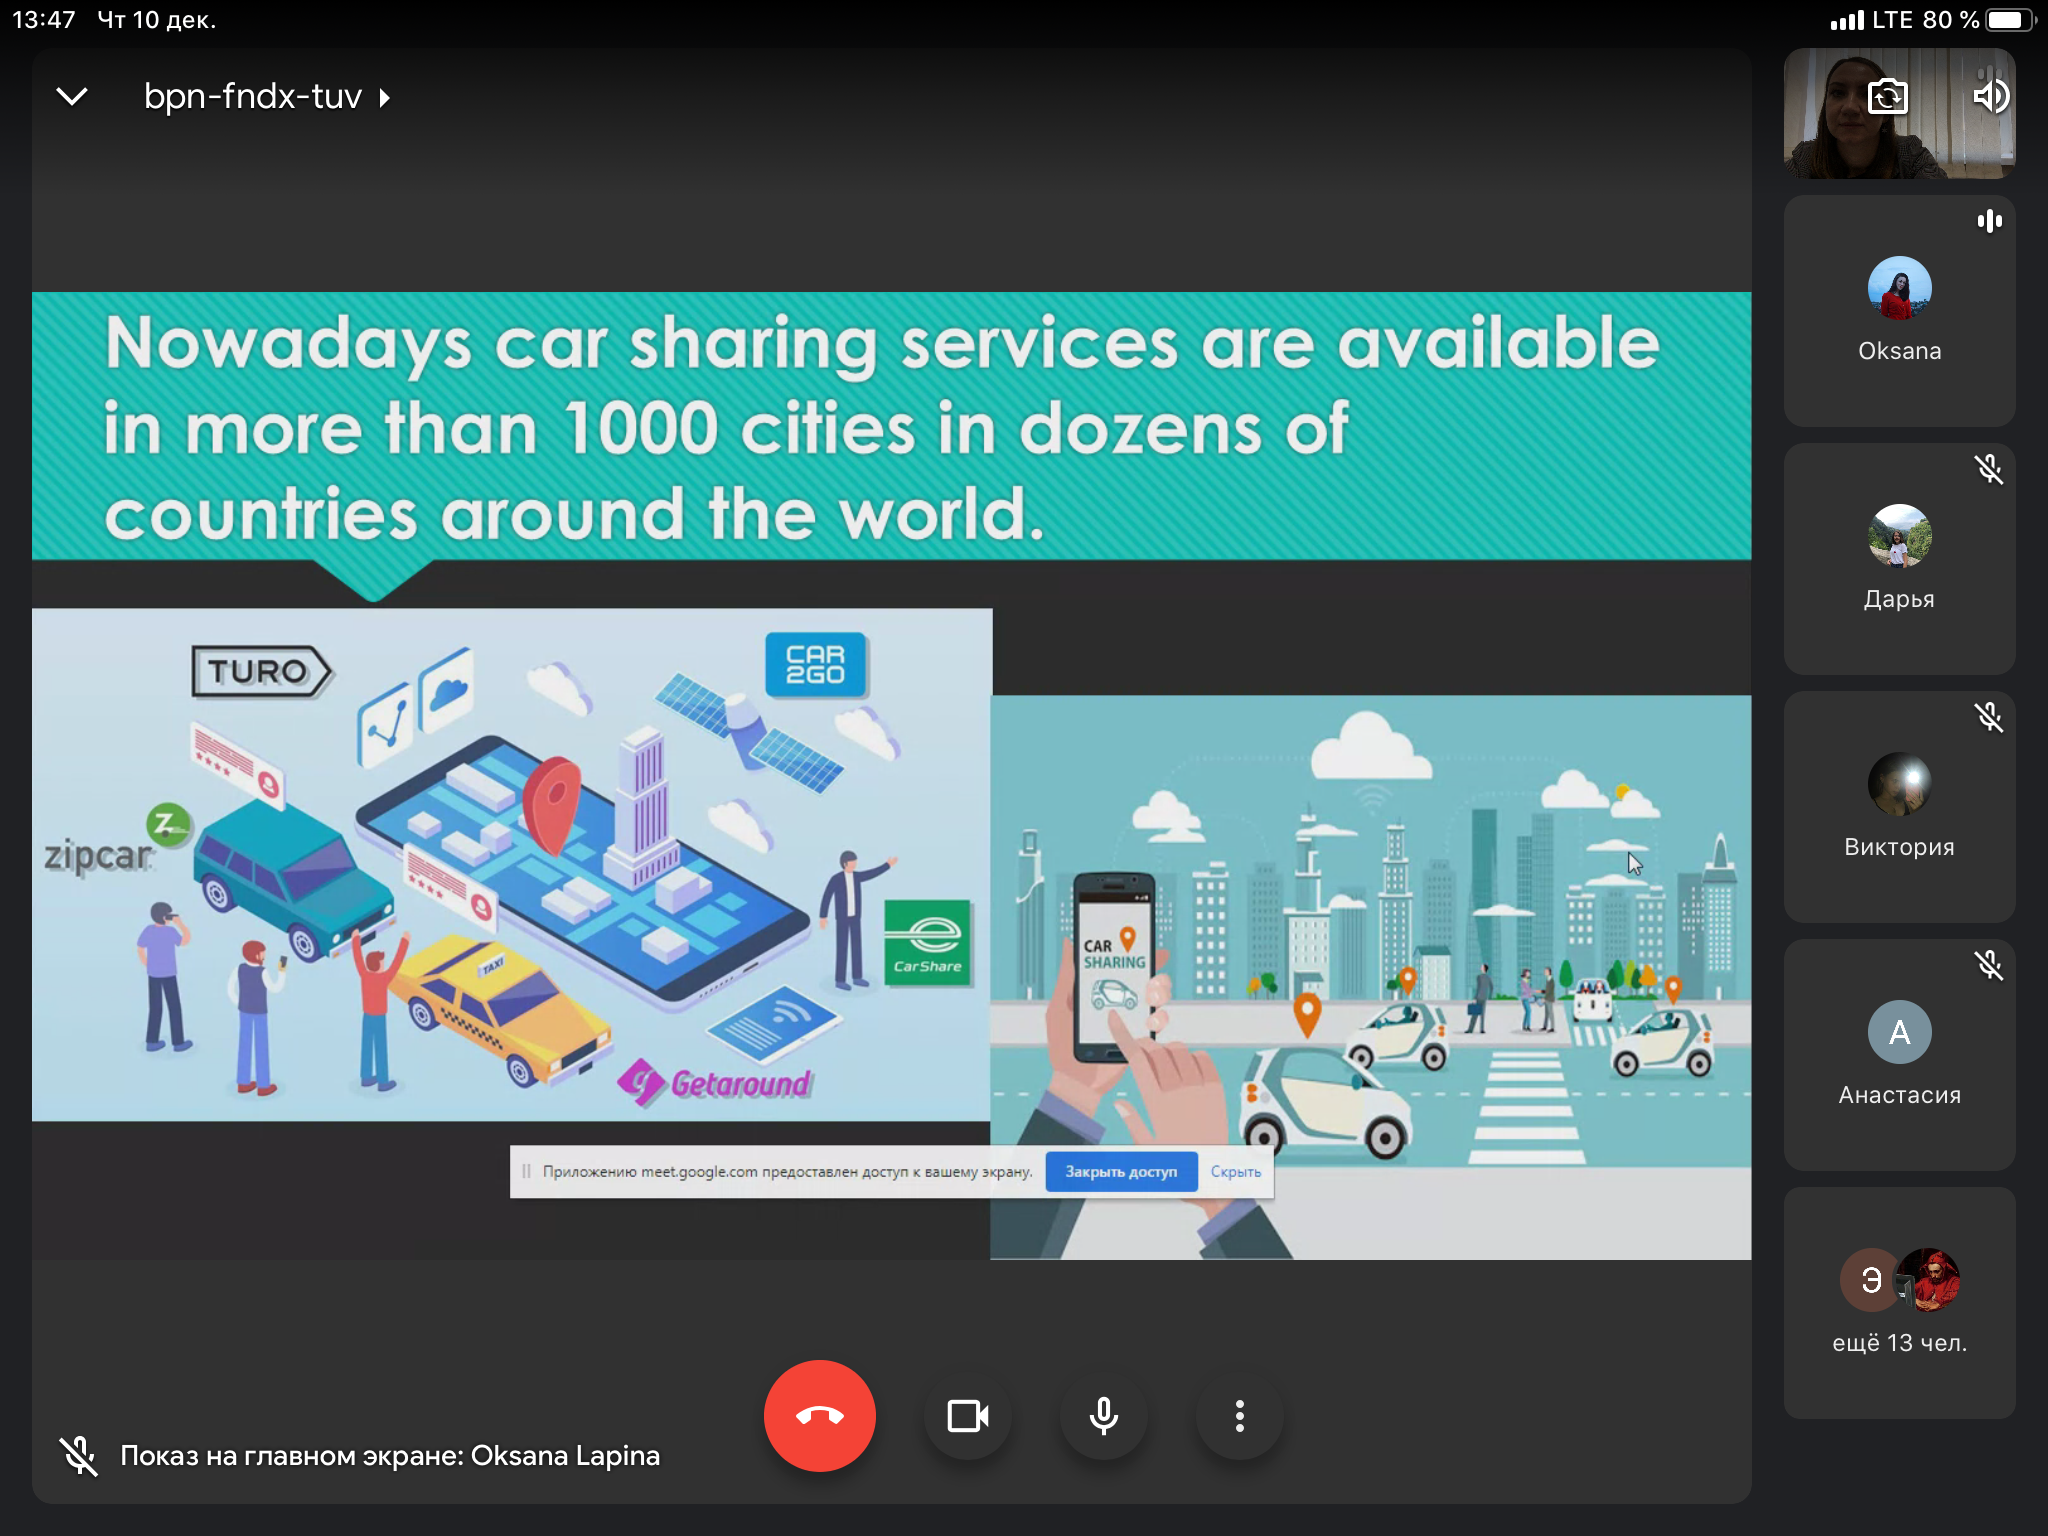This screenshot has height=1536, width=2048.
Task: Tap the CAR2GO logo on the slide
Action: point(816,665)
